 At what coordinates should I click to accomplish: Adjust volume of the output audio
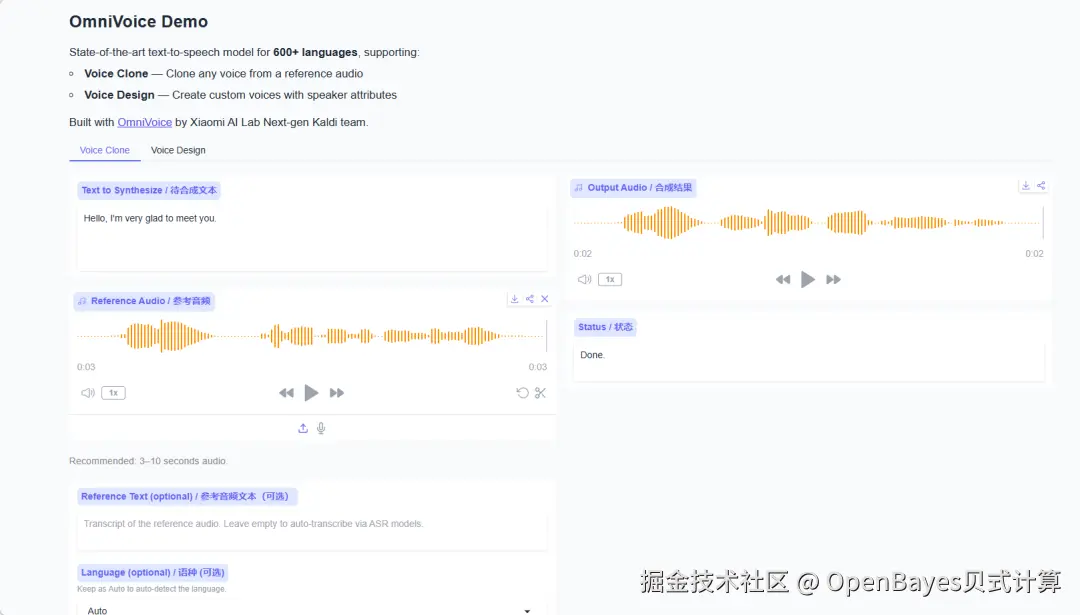584,279
